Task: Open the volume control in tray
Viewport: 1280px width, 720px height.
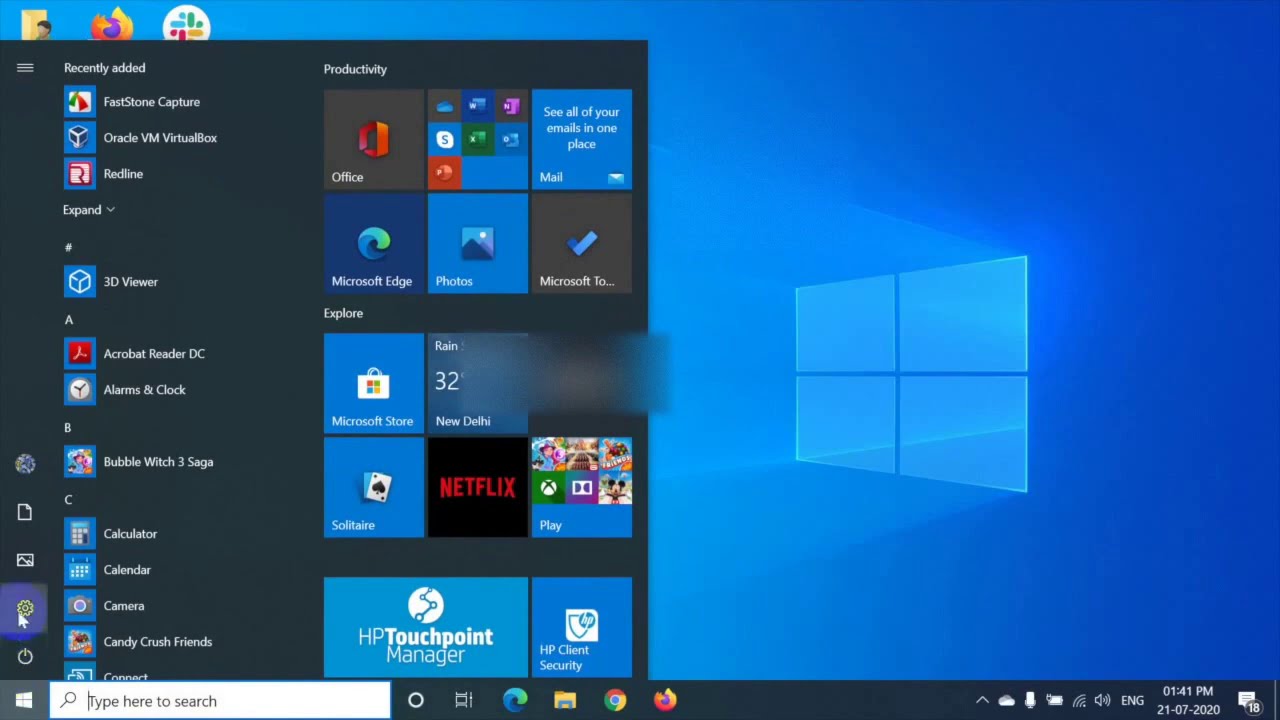Action: (1102, 701)
